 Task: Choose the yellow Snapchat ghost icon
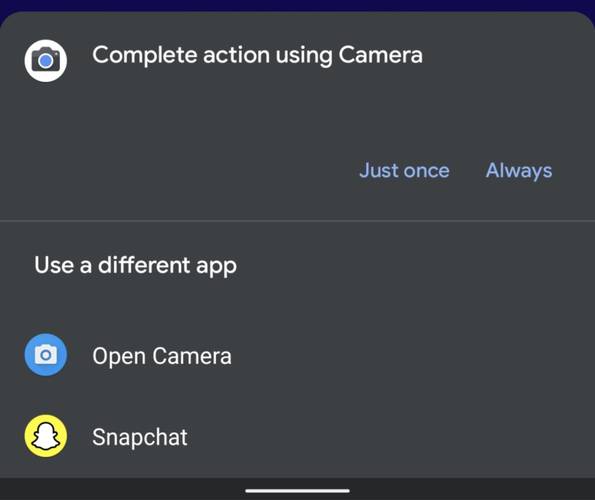46,436
